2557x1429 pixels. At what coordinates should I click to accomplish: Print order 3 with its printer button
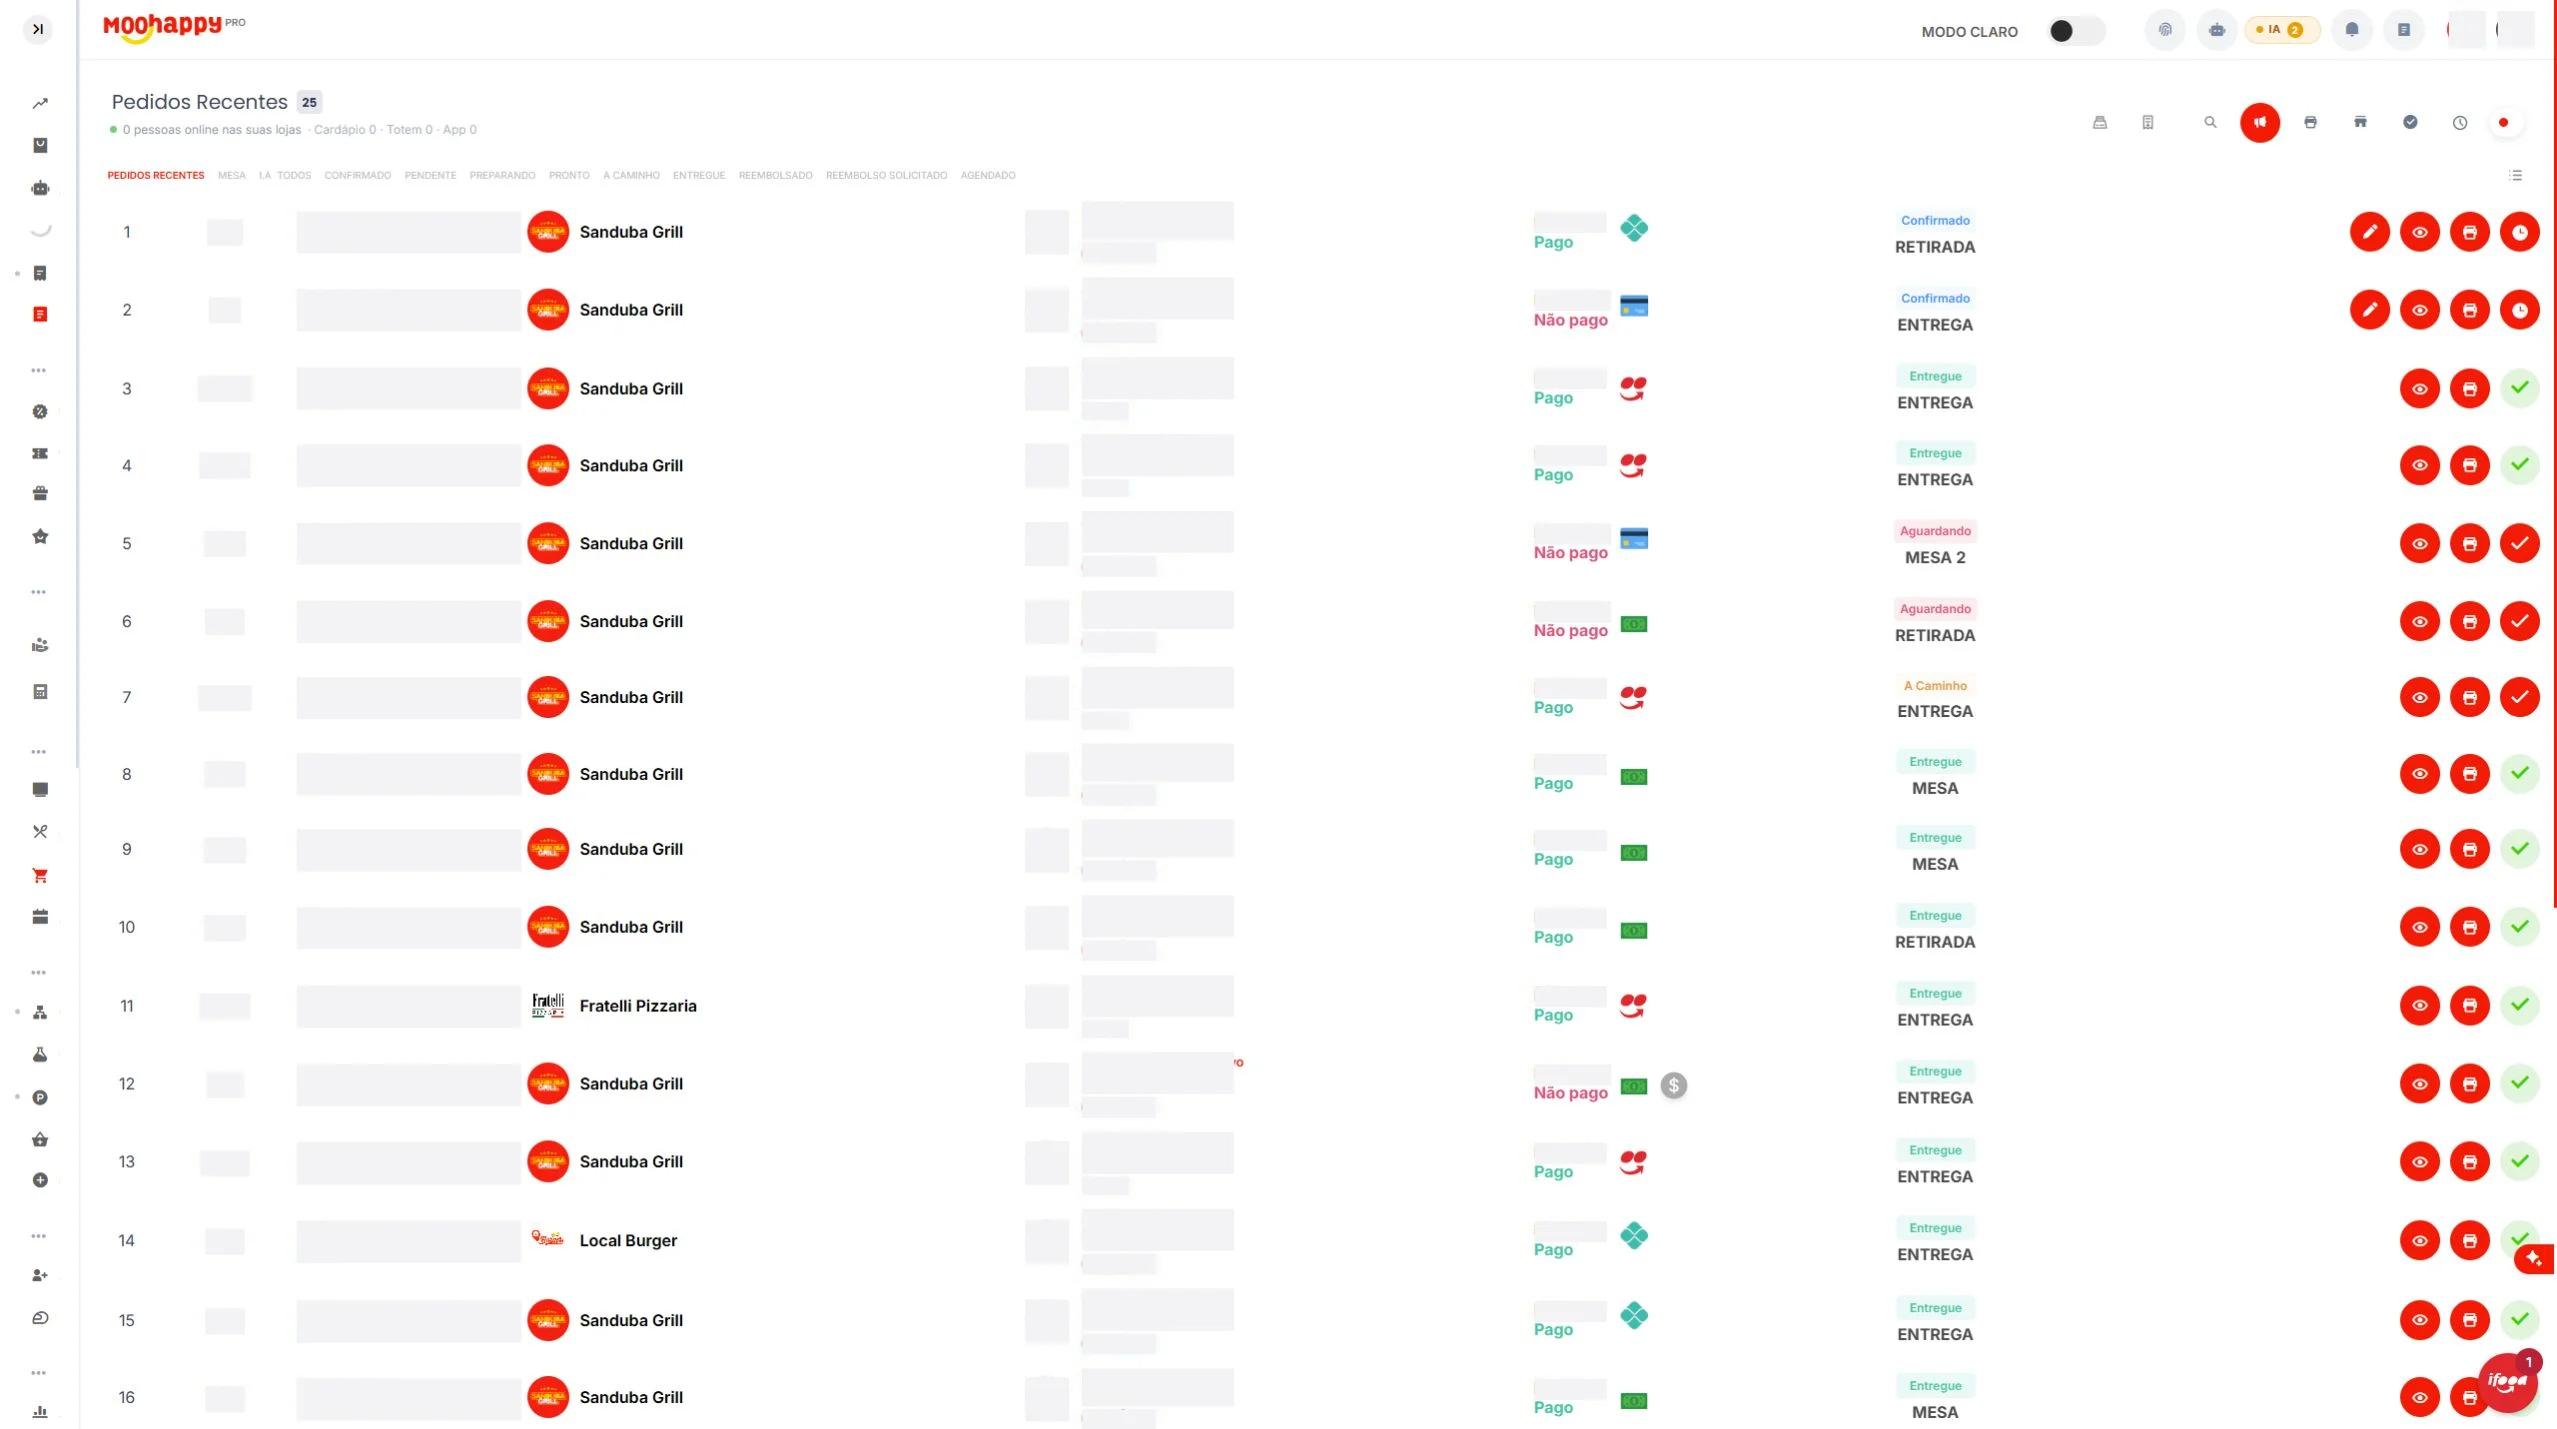click(2470, 388)
